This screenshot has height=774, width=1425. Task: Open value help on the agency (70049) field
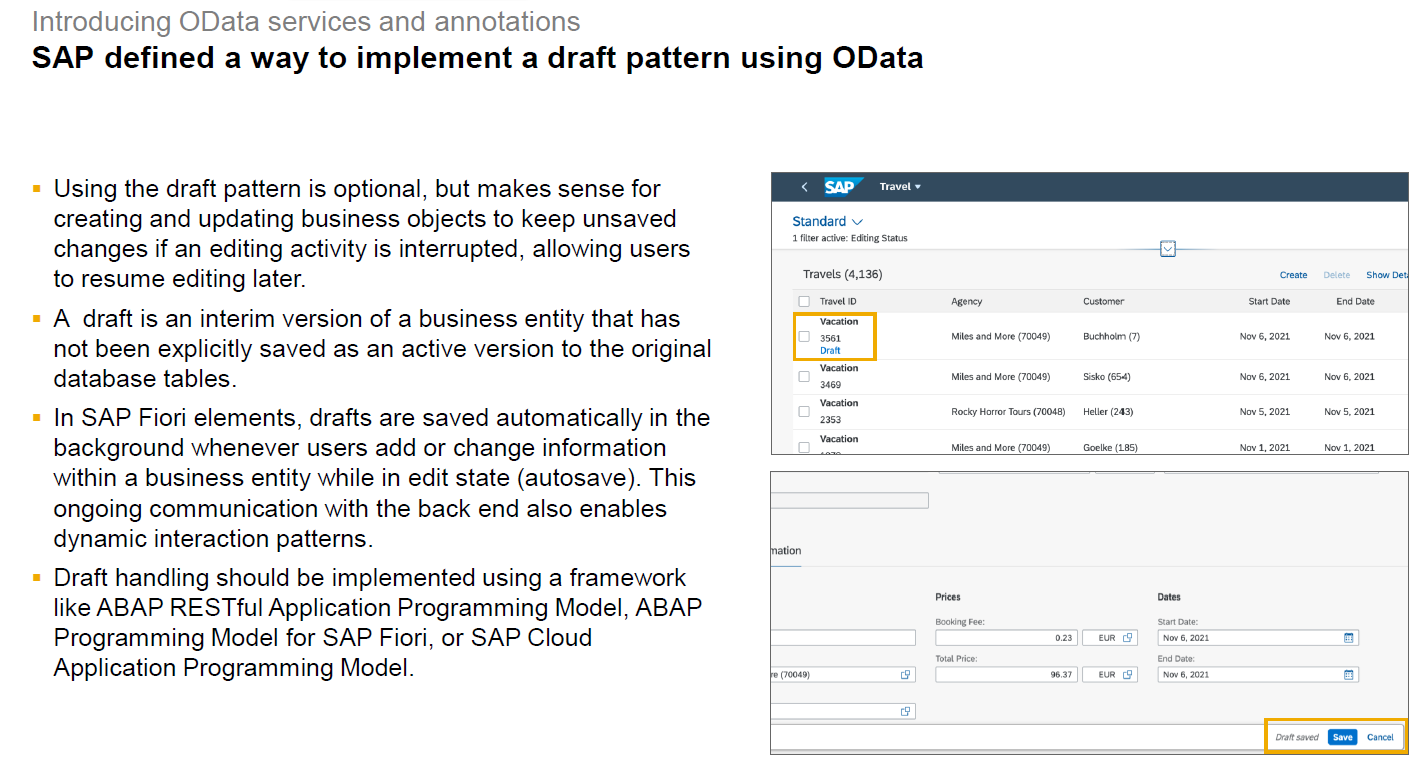point(905,675)
